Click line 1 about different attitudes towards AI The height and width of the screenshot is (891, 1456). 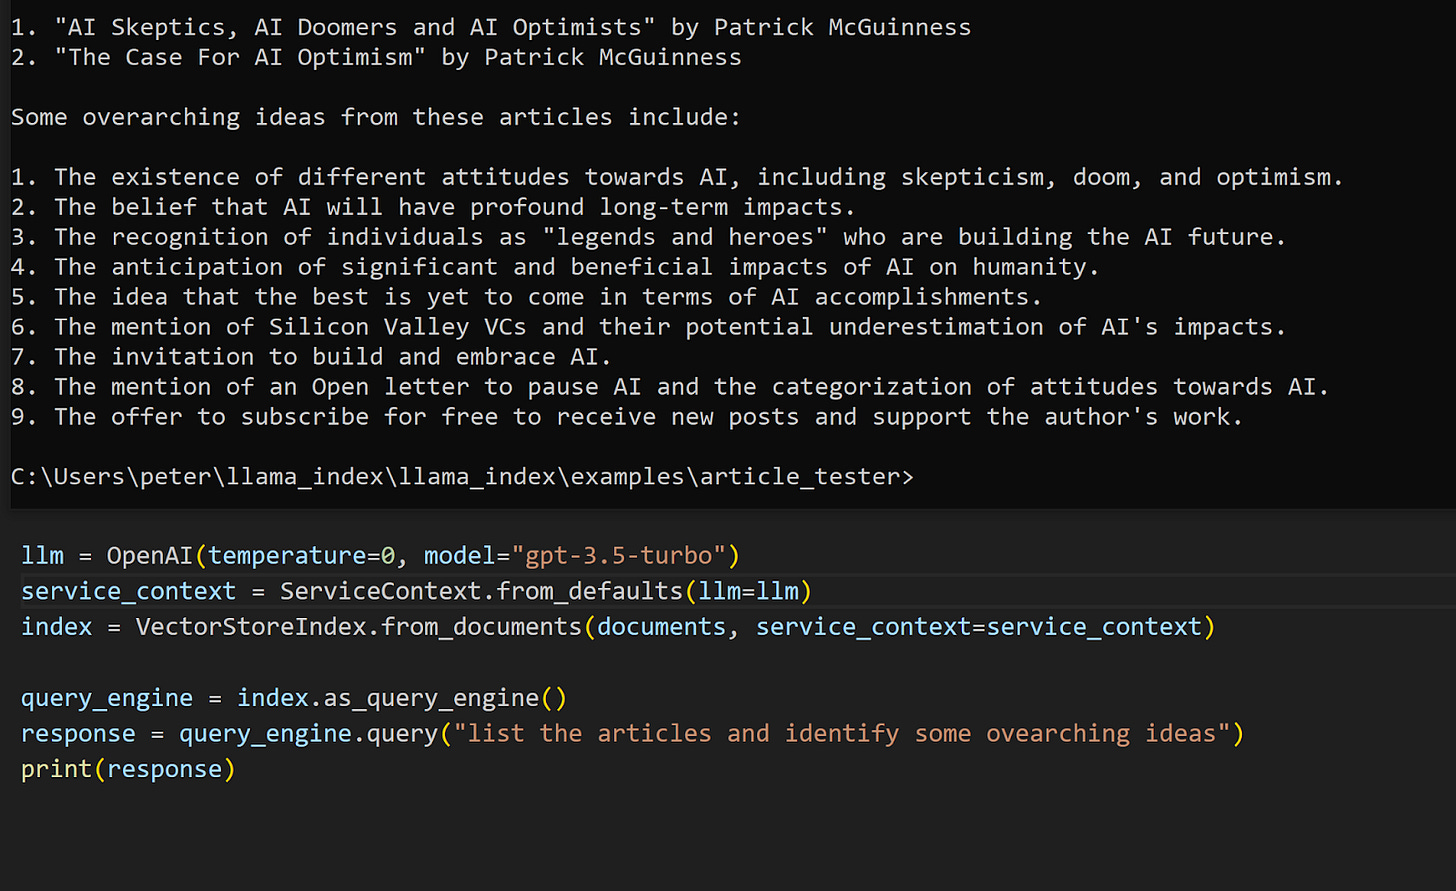[x=677, y=177]
